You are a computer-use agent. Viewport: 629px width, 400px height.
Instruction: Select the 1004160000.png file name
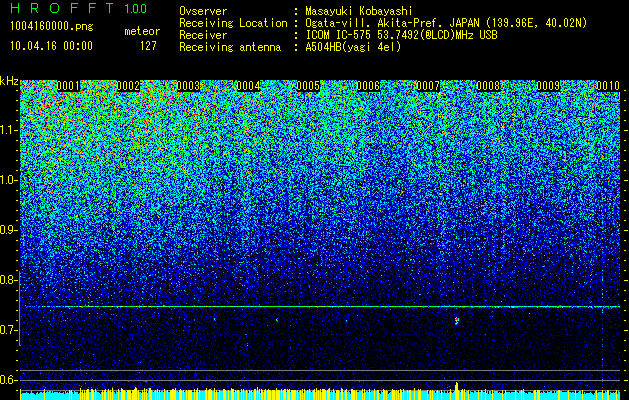click(52, 27)
